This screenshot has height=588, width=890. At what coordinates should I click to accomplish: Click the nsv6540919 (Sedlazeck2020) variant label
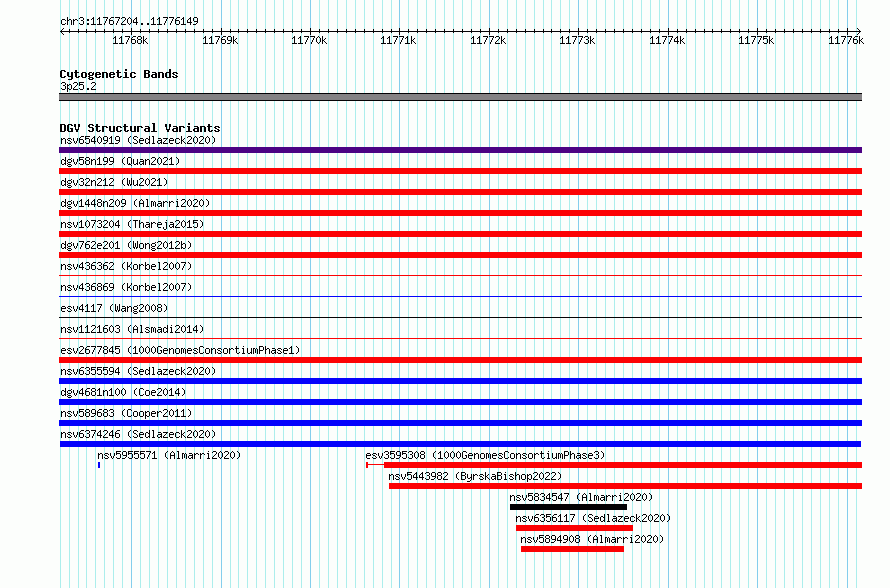(x=138, y=140)
